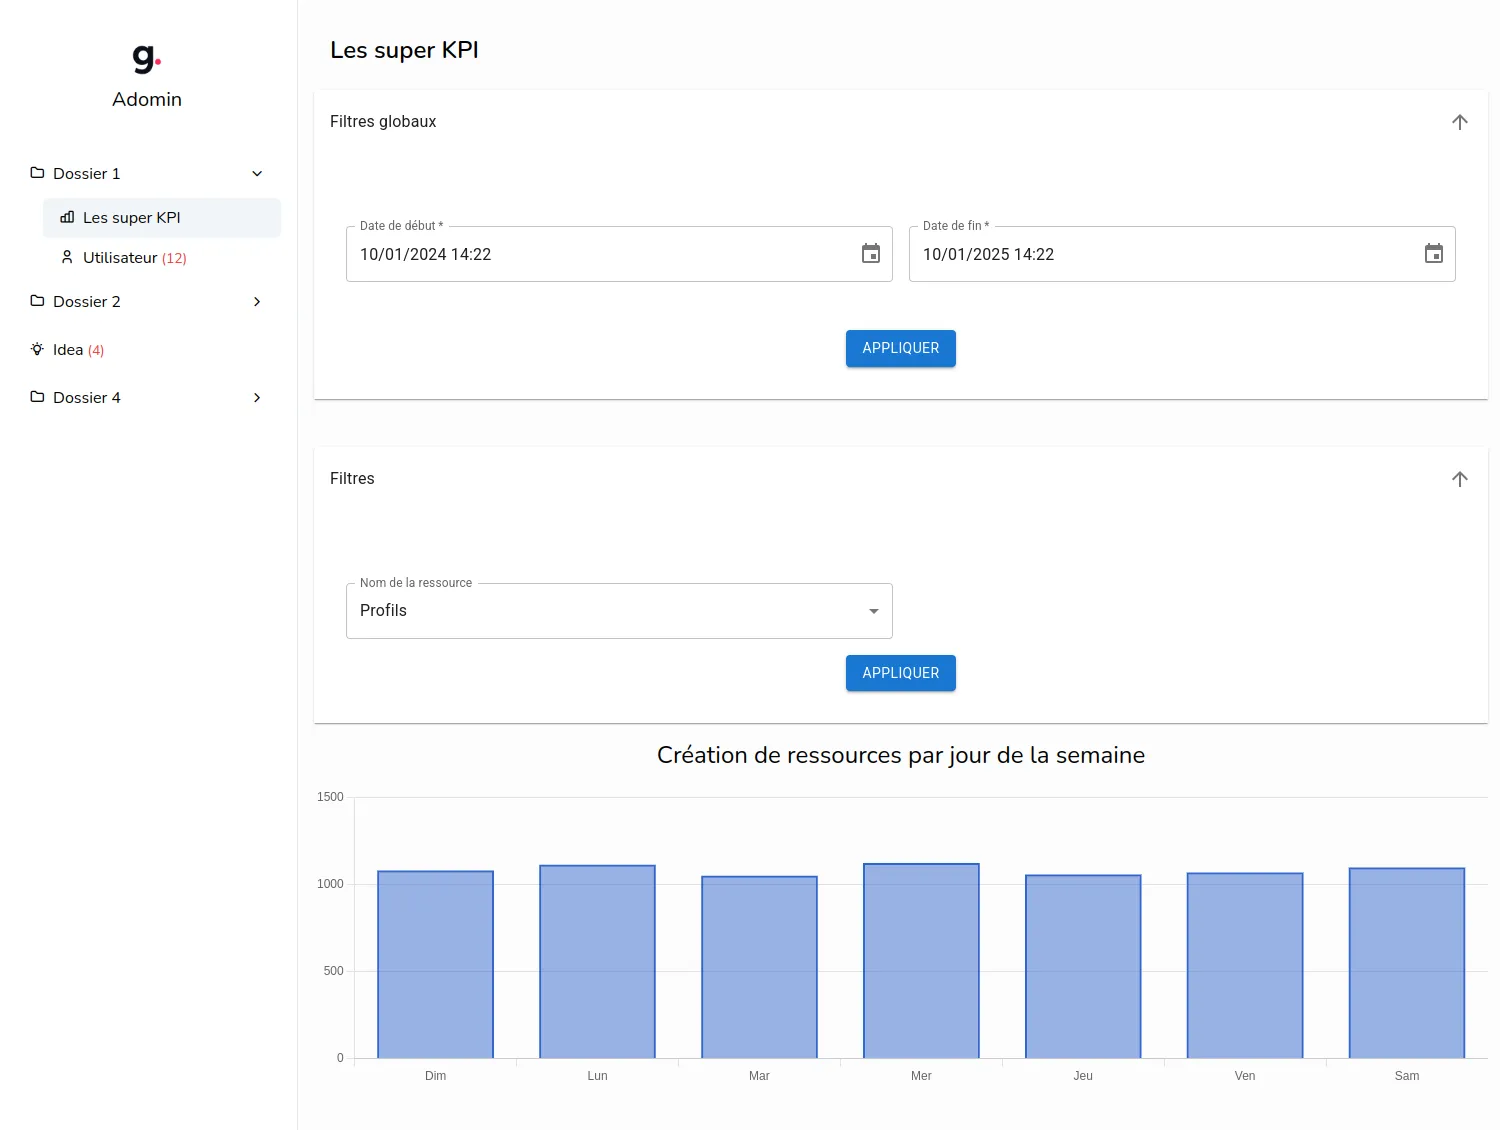Select Dossier 1 in the sidebar
Image resolution: width=1500 pixels, height=1130 pixels.
[x=149, y=174]
